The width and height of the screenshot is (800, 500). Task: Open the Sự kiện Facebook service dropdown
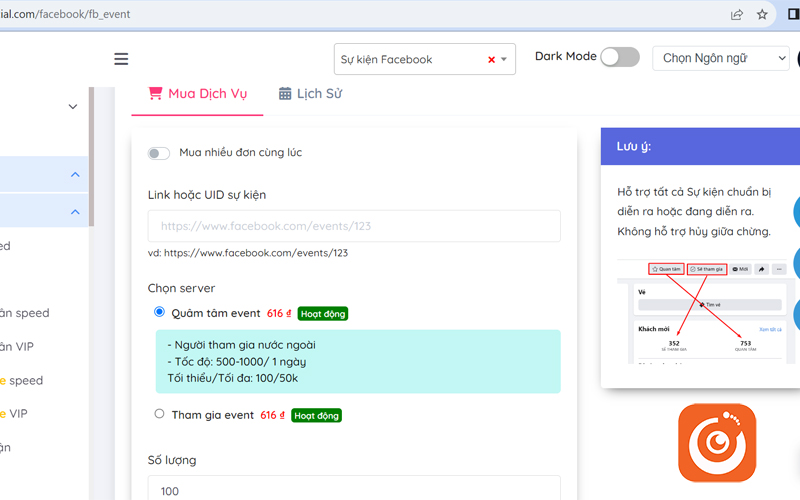tap(424, 59)
